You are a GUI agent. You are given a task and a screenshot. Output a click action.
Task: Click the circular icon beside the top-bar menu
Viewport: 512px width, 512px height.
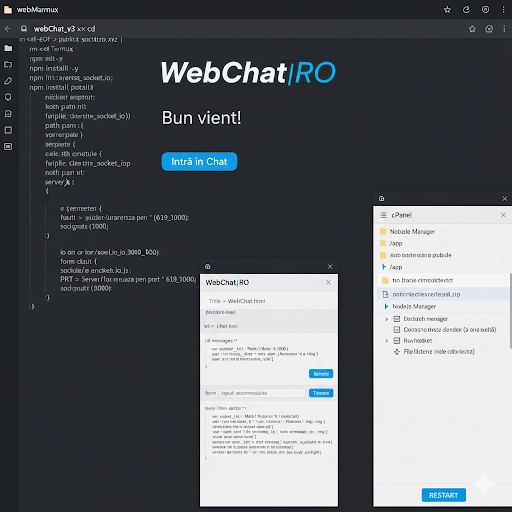(x=485, y=10)
